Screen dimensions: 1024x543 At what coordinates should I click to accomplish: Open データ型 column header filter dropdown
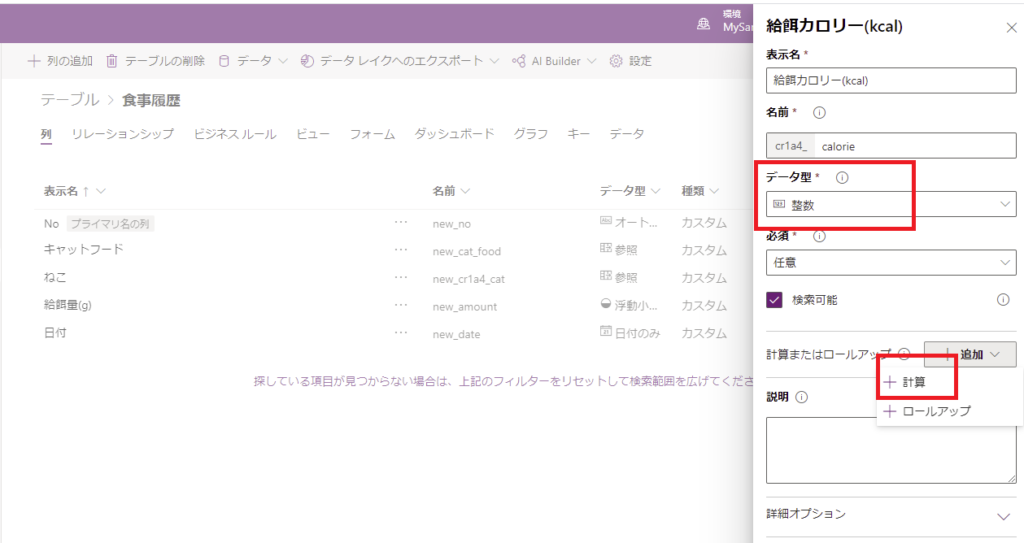(656, 191)
